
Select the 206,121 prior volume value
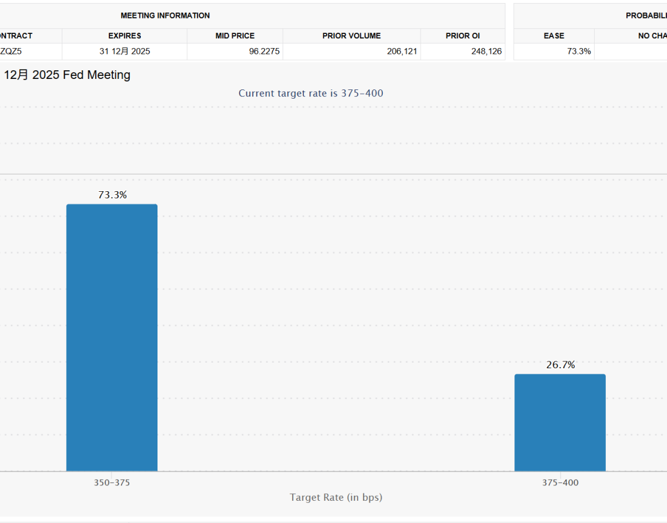pyautogui.click(x=394, y=51)
